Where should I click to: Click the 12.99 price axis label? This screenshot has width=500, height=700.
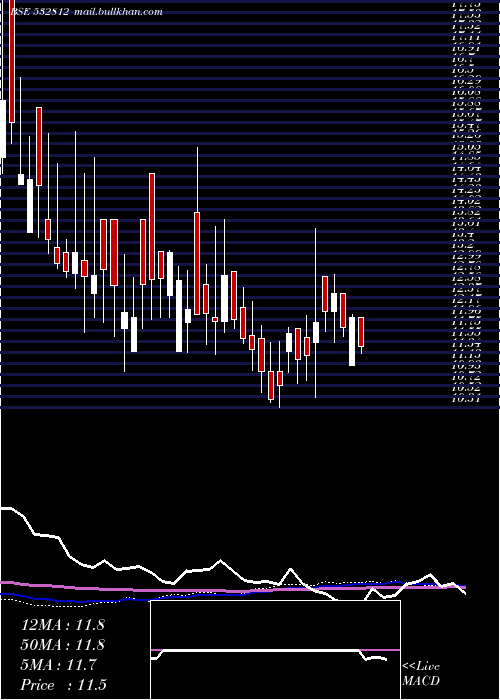tap(466, 256)
